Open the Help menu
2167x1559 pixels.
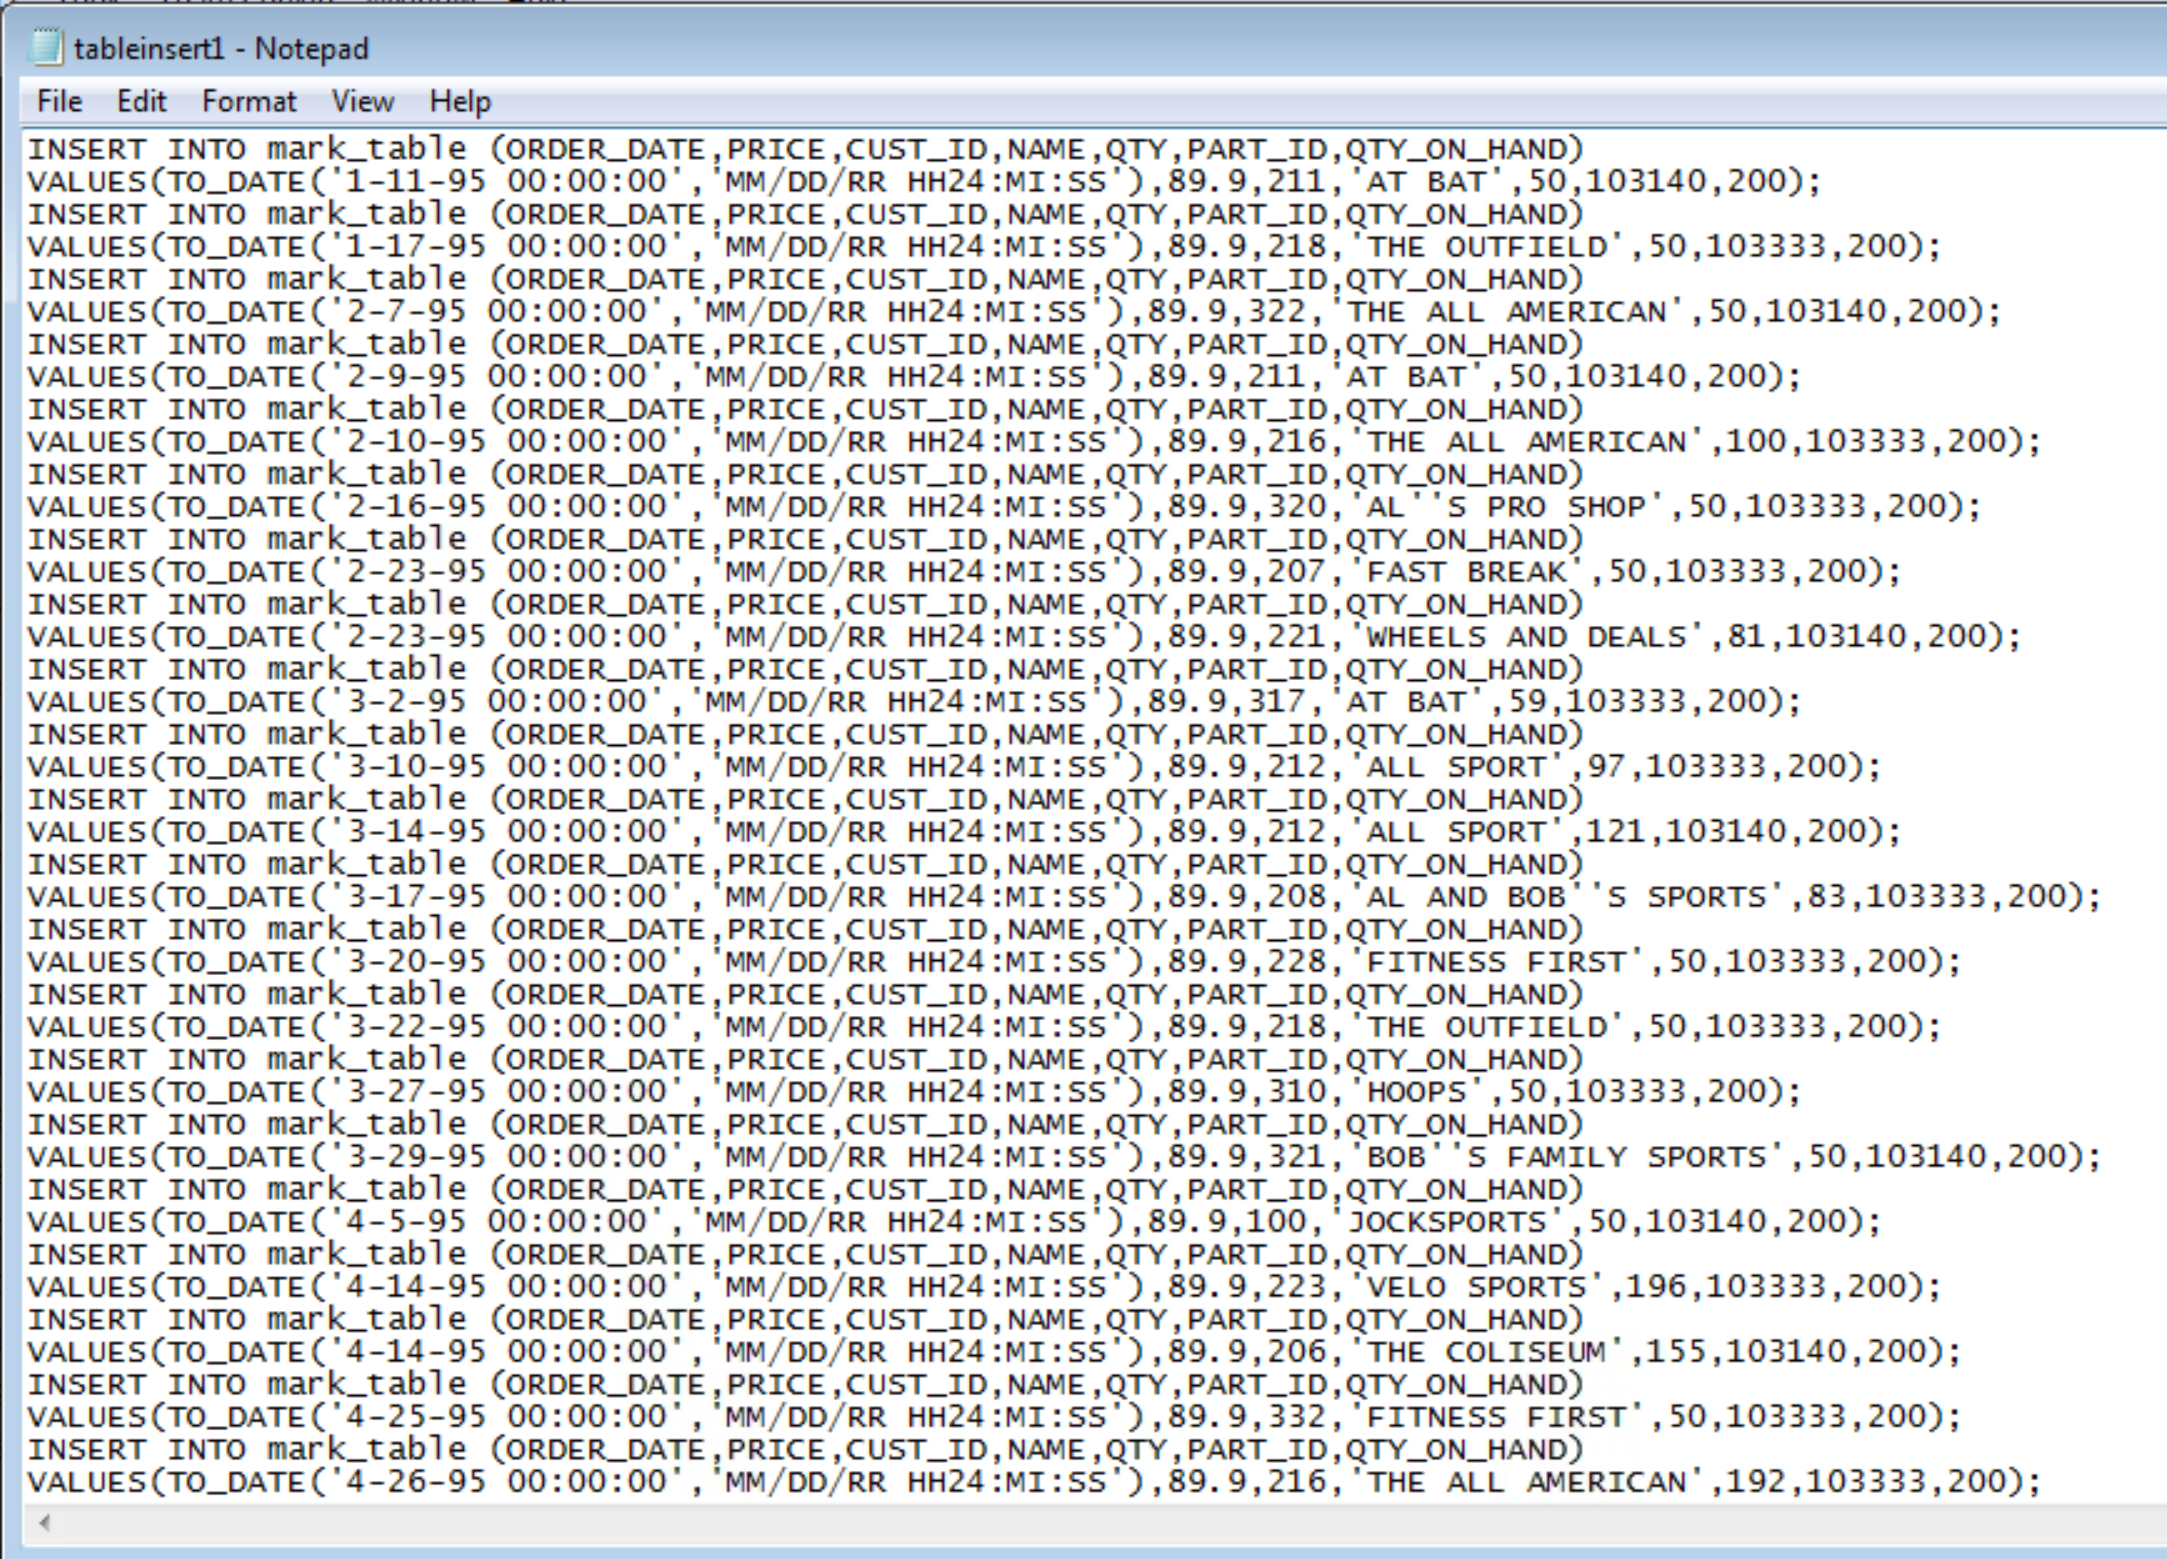pyautogui.click(x=460, y=101)
